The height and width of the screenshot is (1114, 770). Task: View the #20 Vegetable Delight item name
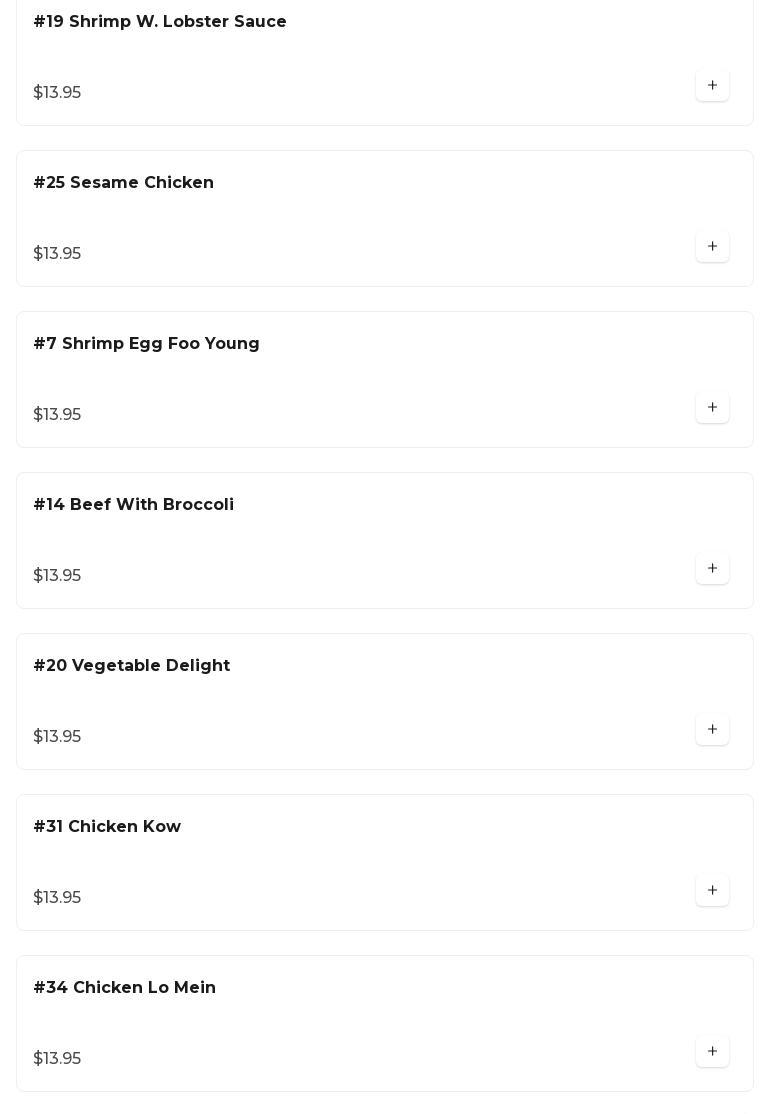click(x=132, y=666)
